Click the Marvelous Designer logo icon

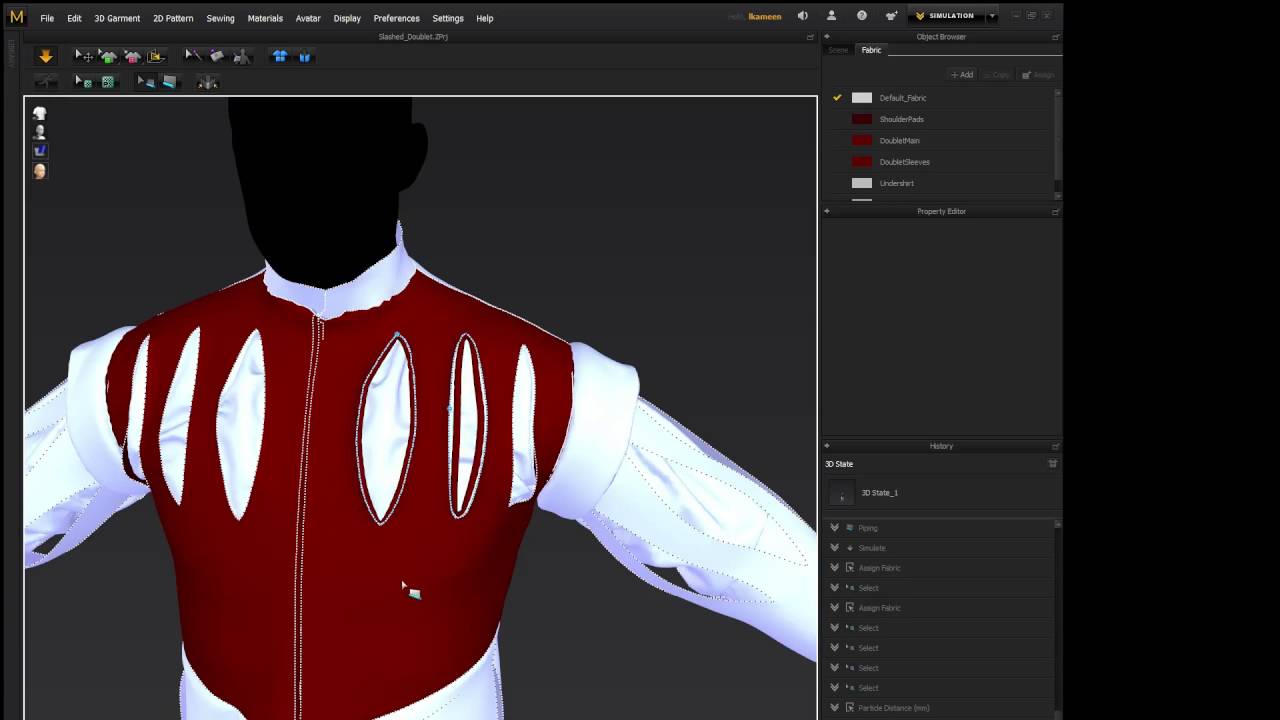point(16,17)
